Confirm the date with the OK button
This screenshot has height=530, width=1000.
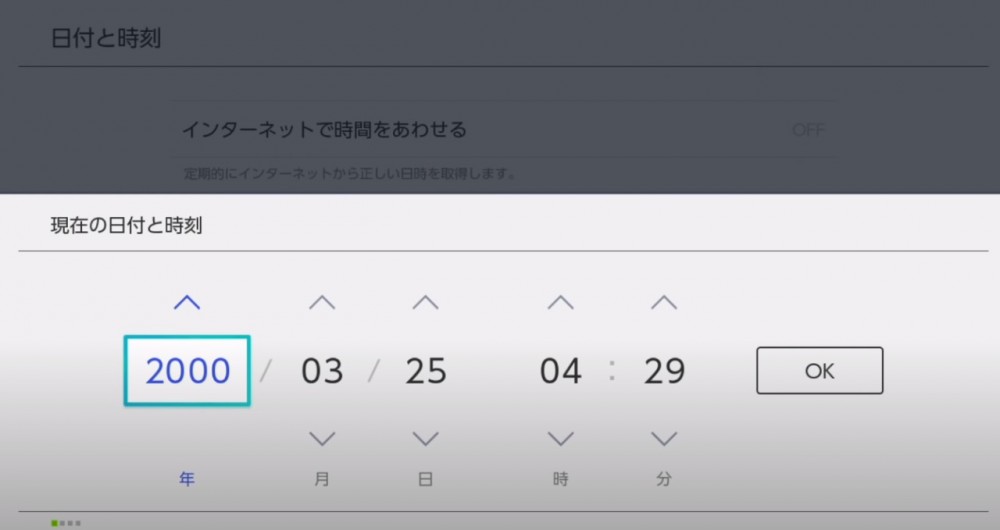click(x=819, y=371)
